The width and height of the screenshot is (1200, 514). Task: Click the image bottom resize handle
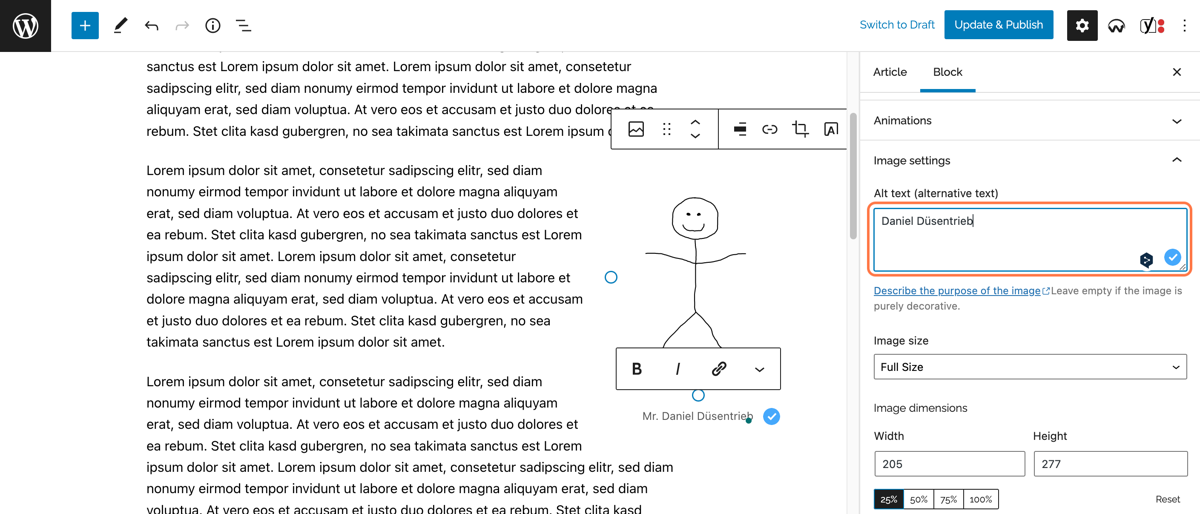698,395
